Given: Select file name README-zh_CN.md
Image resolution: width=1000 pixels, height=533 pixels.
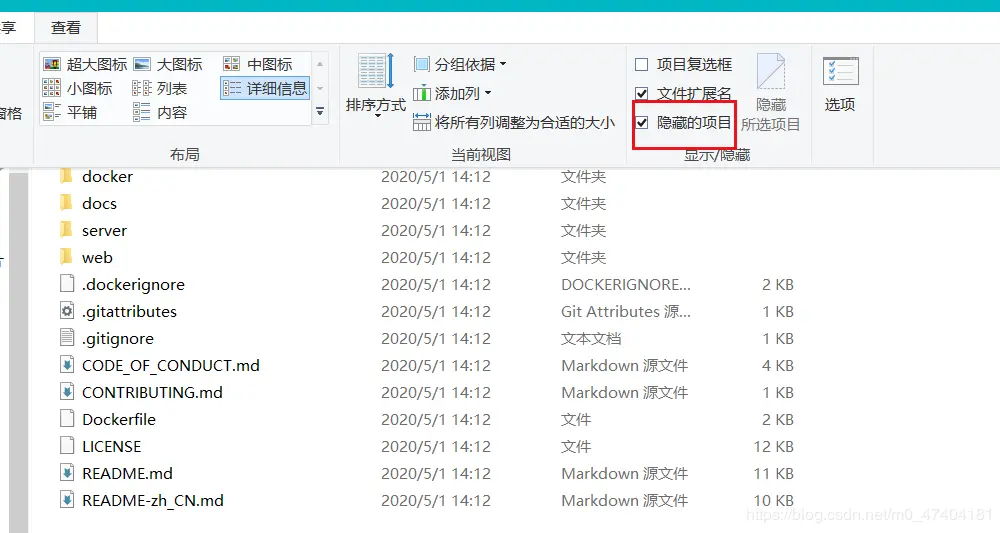Looking at the screenshot, I should tap(153, 500).
